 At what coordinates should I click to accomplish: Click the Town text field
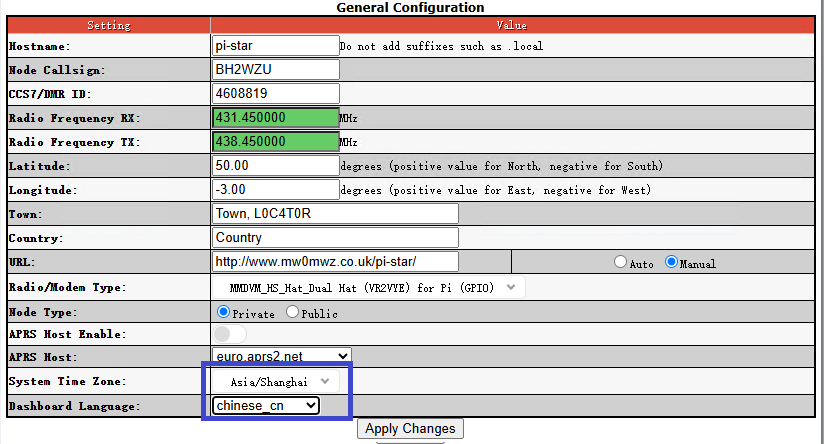coord(335,214)
